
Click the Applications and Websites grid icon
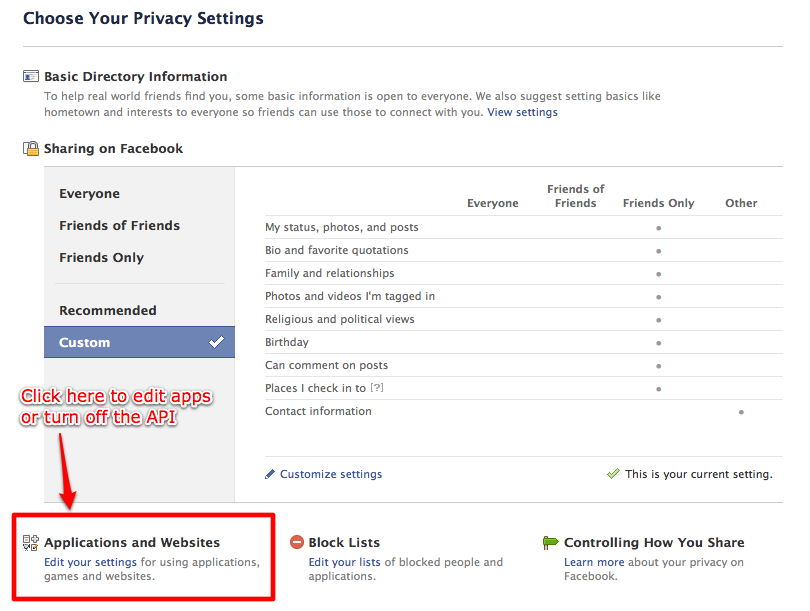pos(31,543)
